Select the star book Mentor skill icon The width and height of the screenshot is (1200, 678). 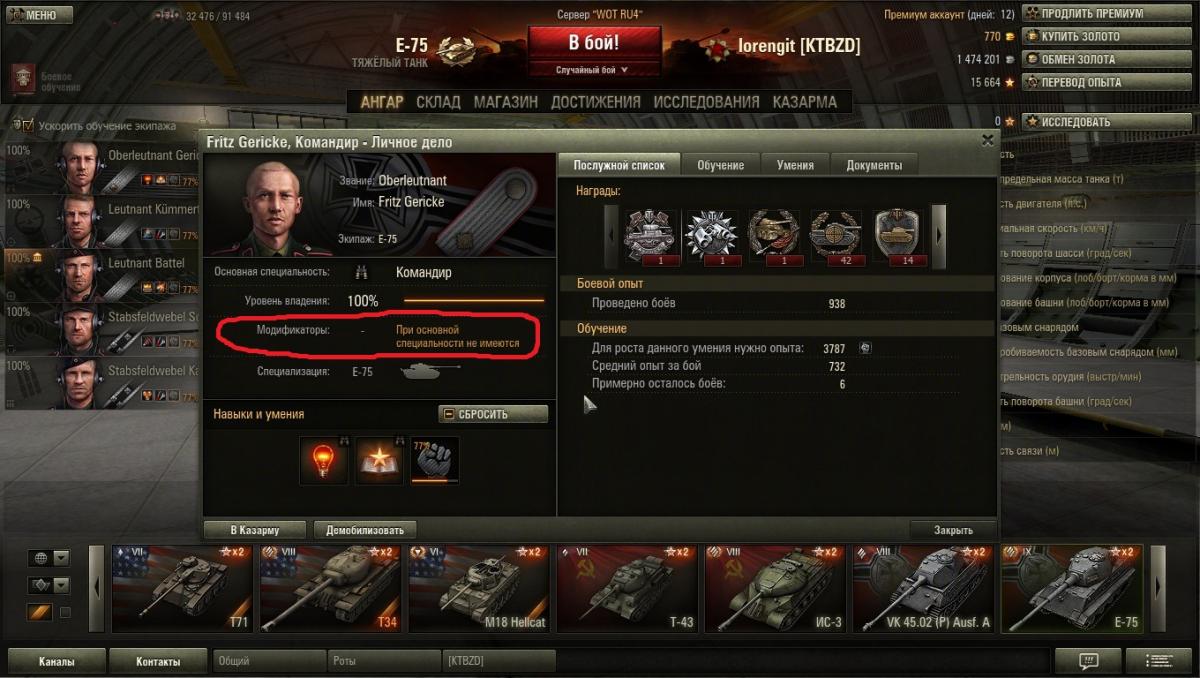(x=379, y=461)
